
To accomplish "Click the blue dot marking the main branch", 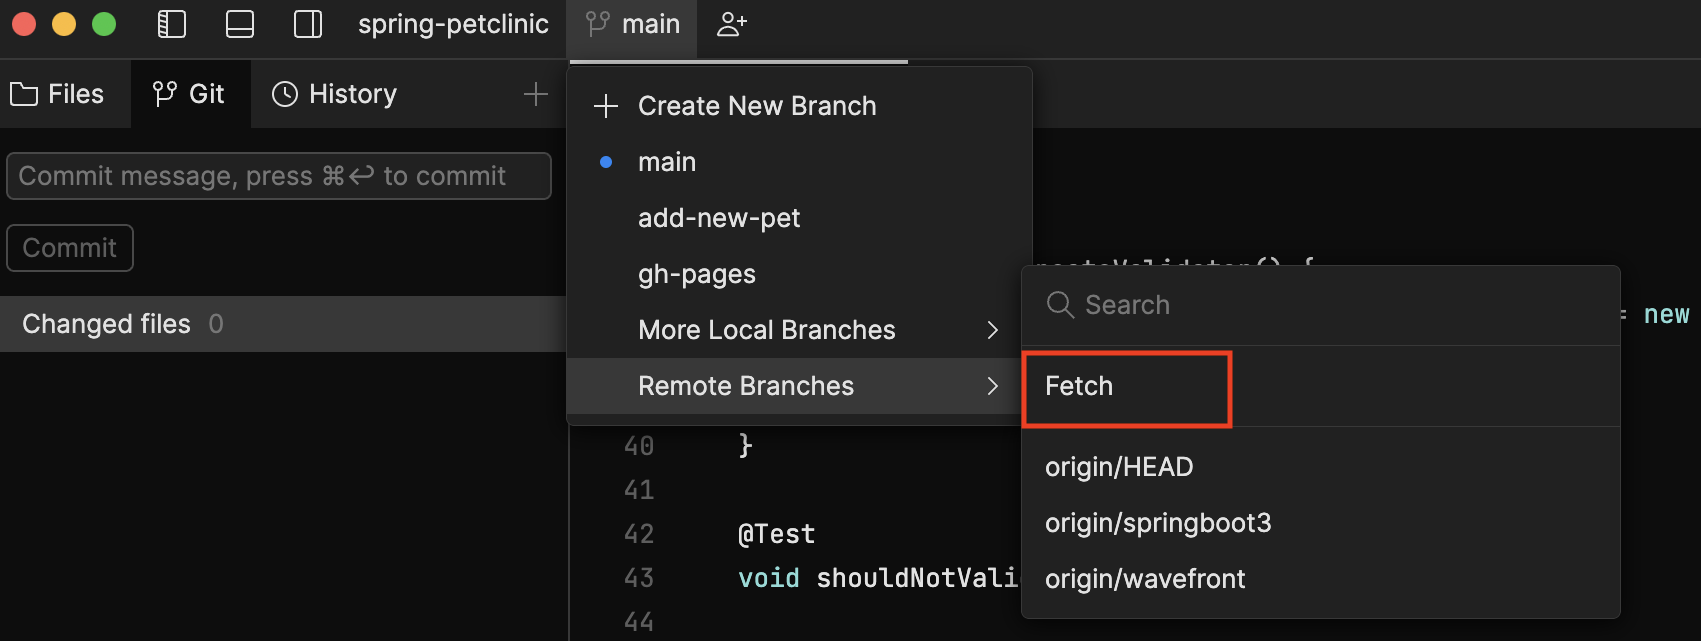I will 605,161.
